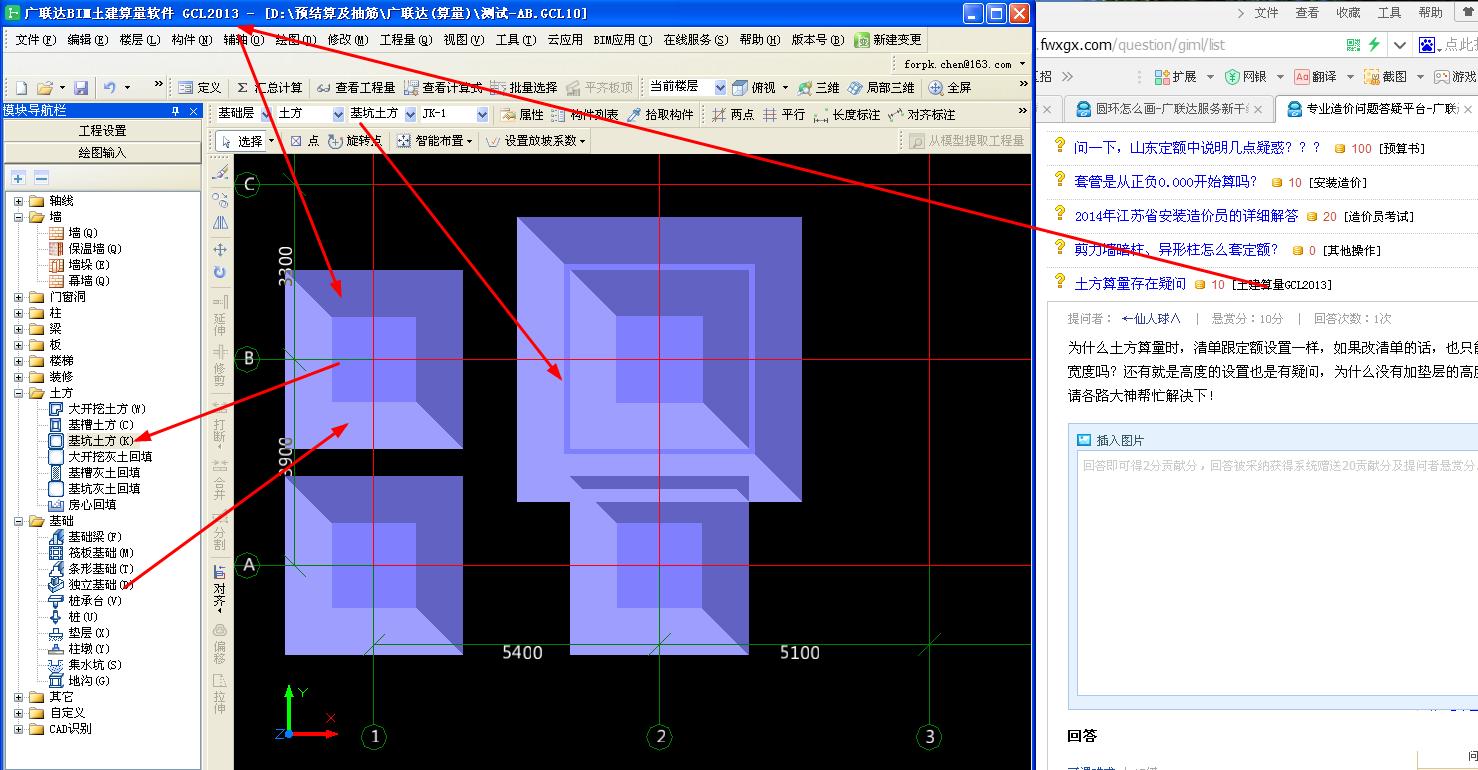Open the 楼层(L) menu
1478x770 pixels.
pos(139,40)
